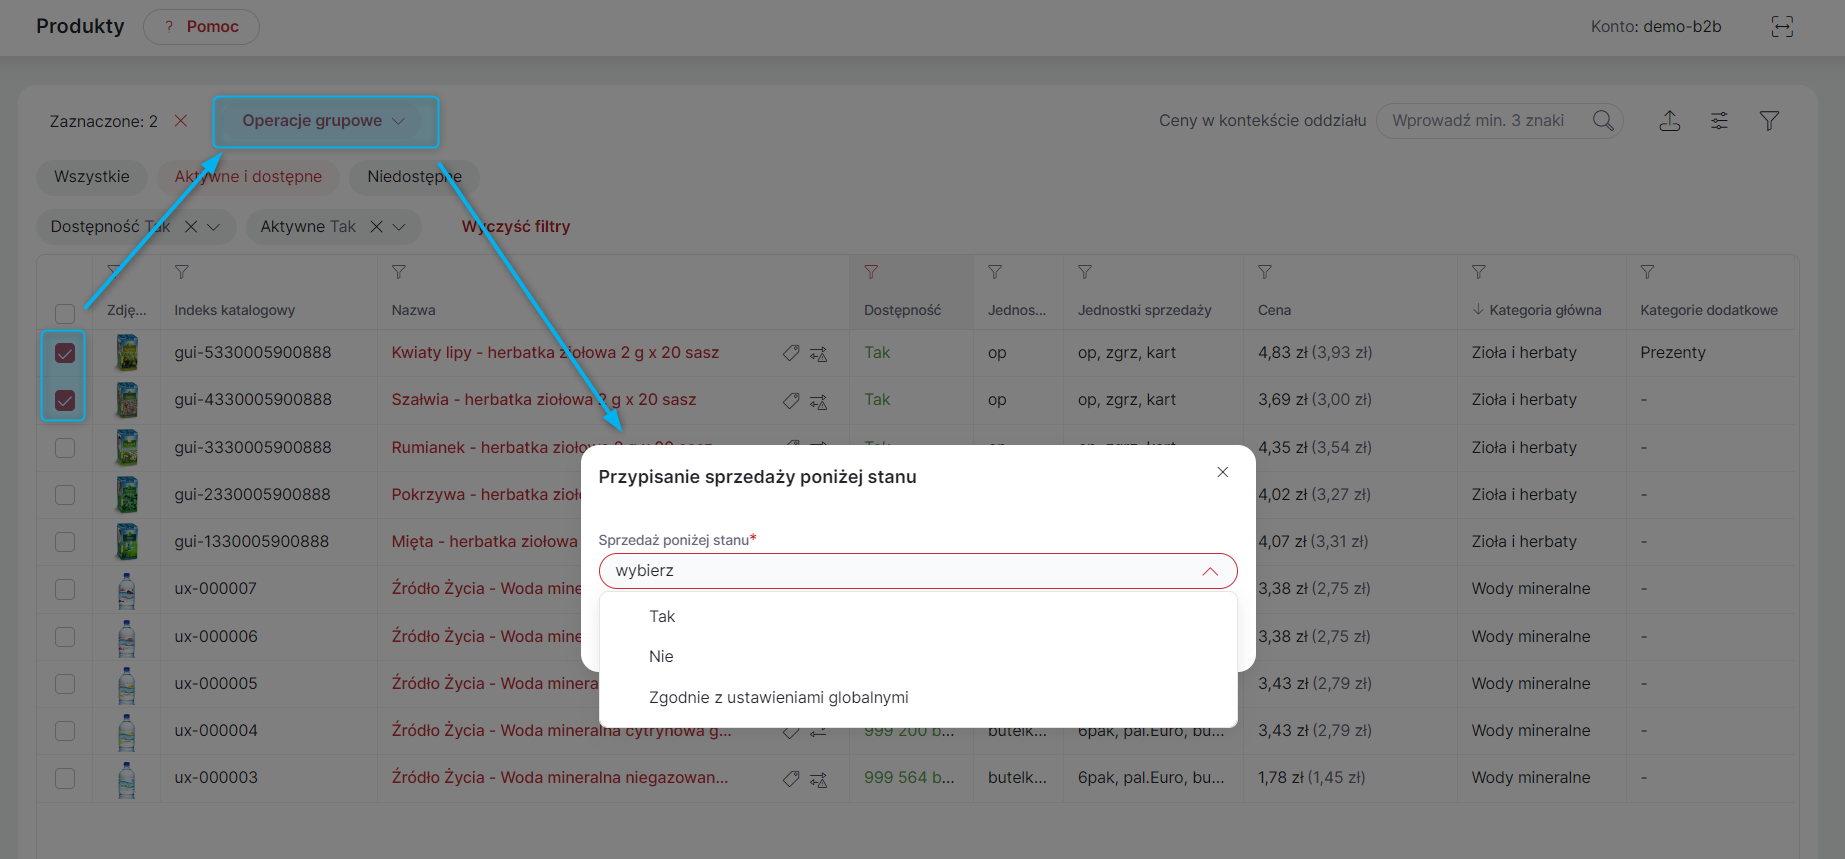This screenshot has width=1845, height=859.
Task: Open column settings sliders icon
Action: click(x=1719, y=121)
